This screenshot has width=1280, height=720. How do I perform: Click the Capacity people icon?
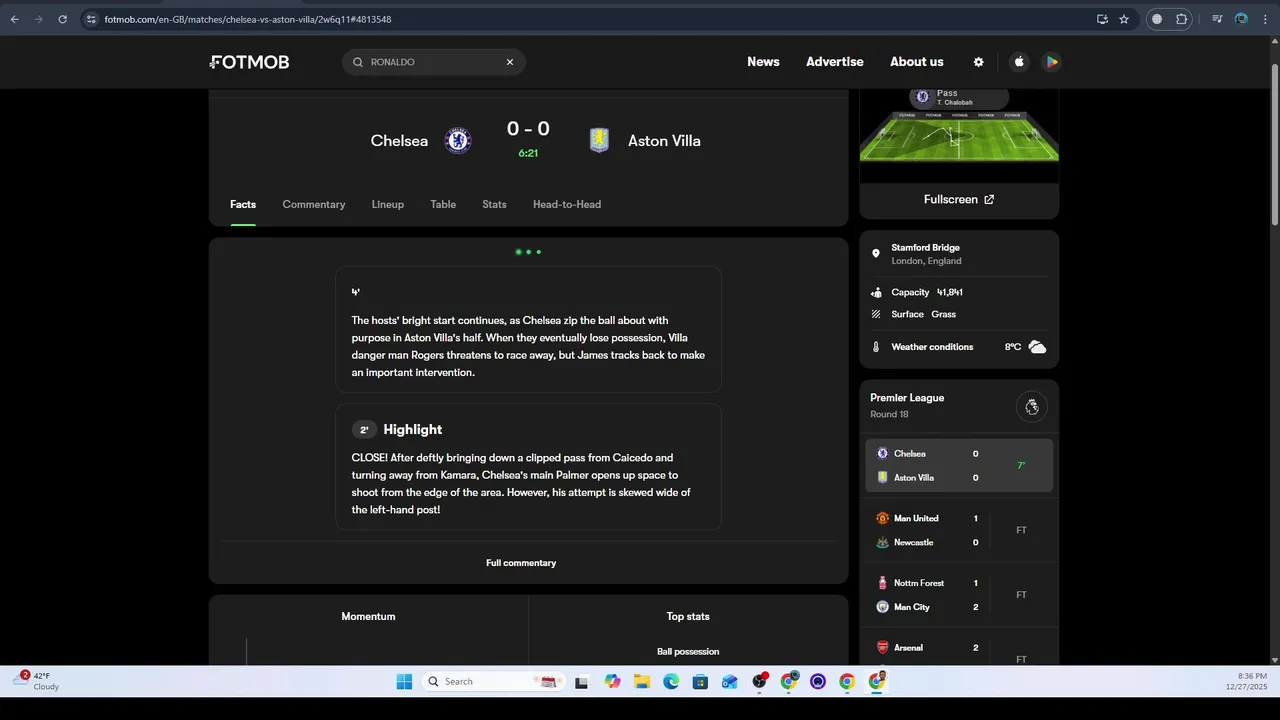click(x=876, y=292)
